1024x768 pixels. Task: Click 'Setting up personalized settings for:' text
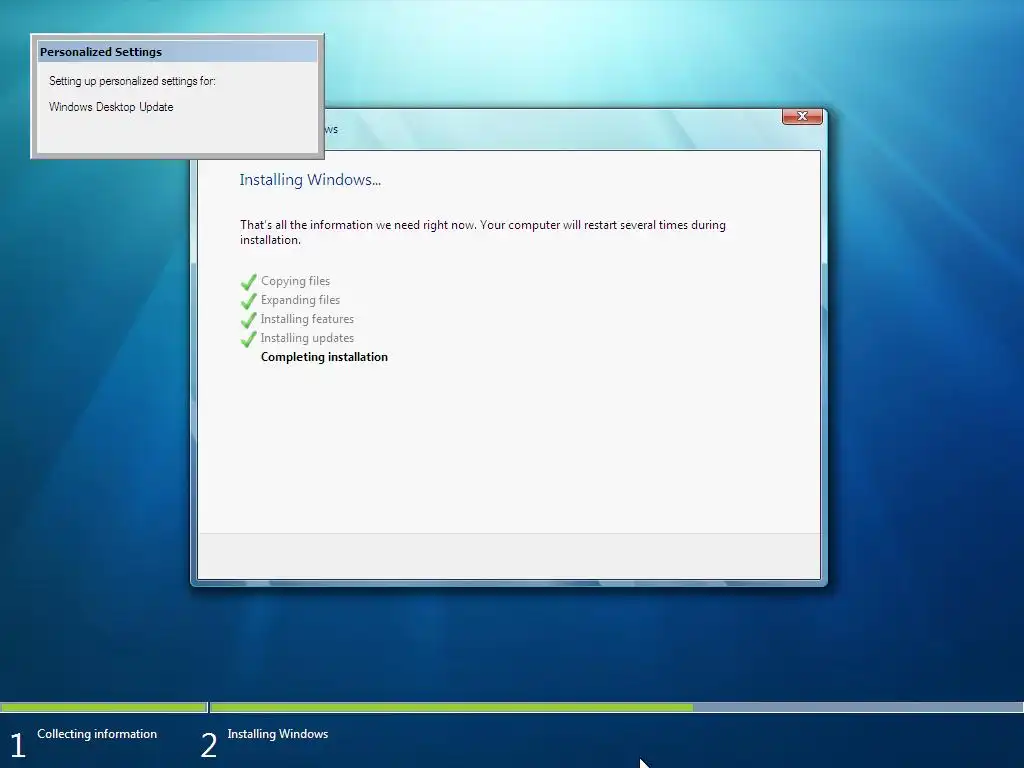coord(132,81)
